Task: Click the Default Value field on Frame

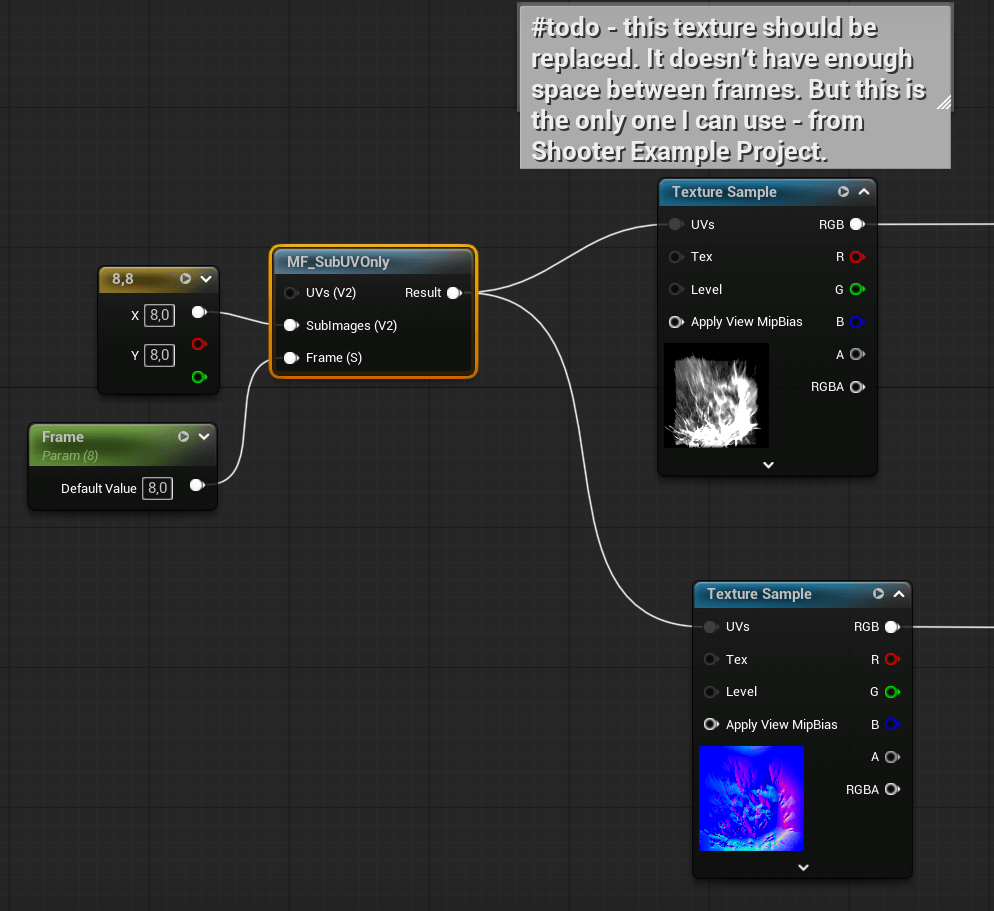Action: (x=157, y=488)
